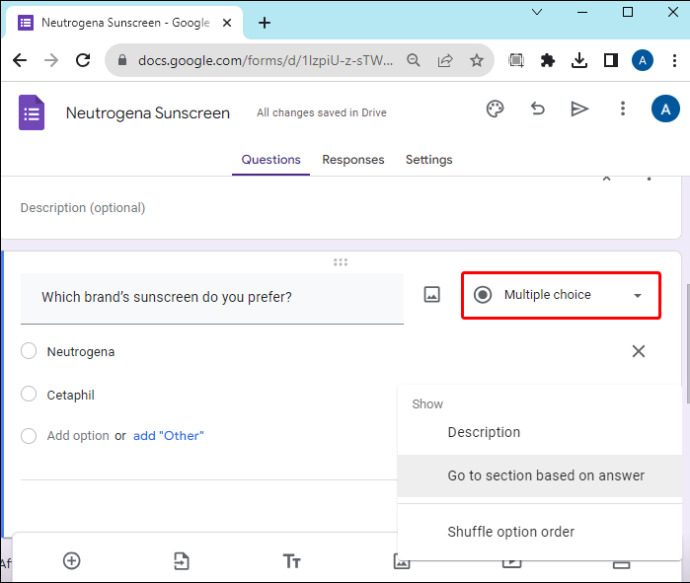
Task: Collapse the section with the chevron
Action: 606,178
